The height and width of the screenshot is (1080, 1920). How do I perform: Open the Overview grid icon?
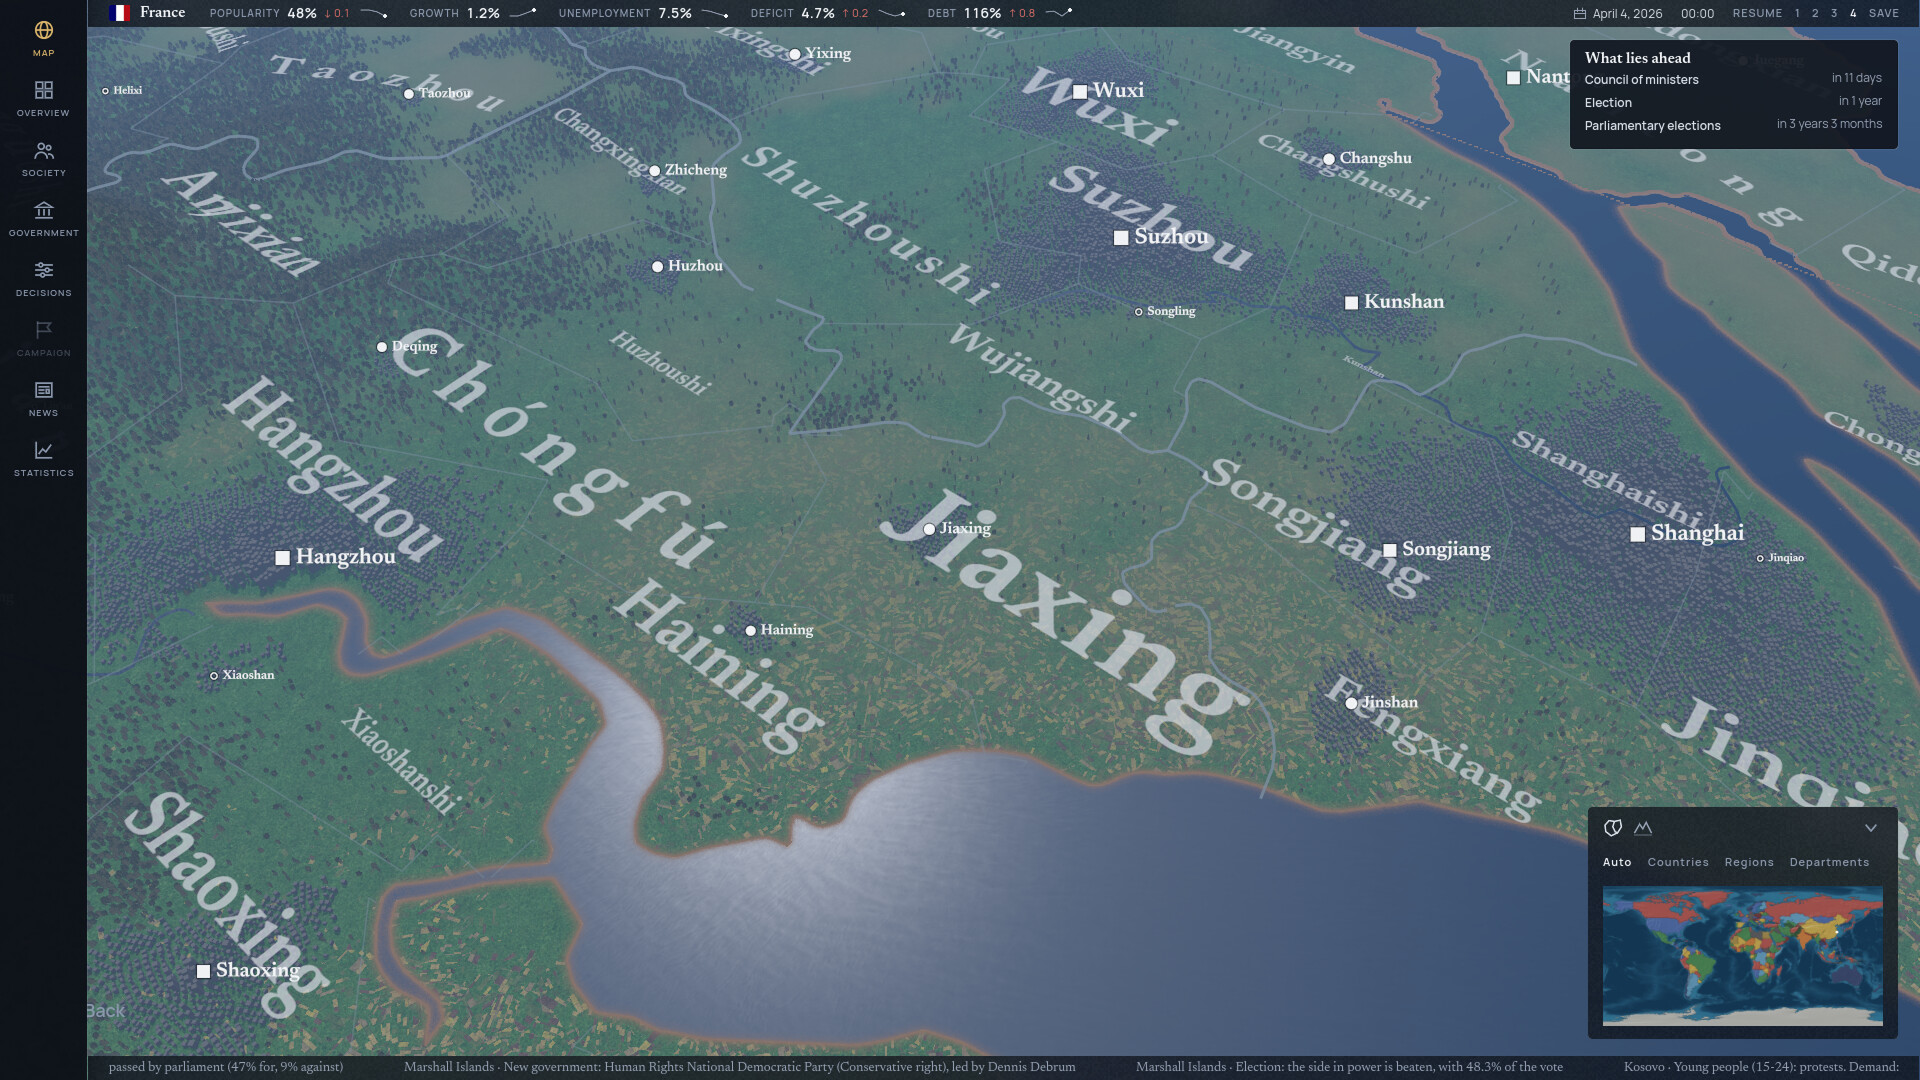(x=43, y=91)
